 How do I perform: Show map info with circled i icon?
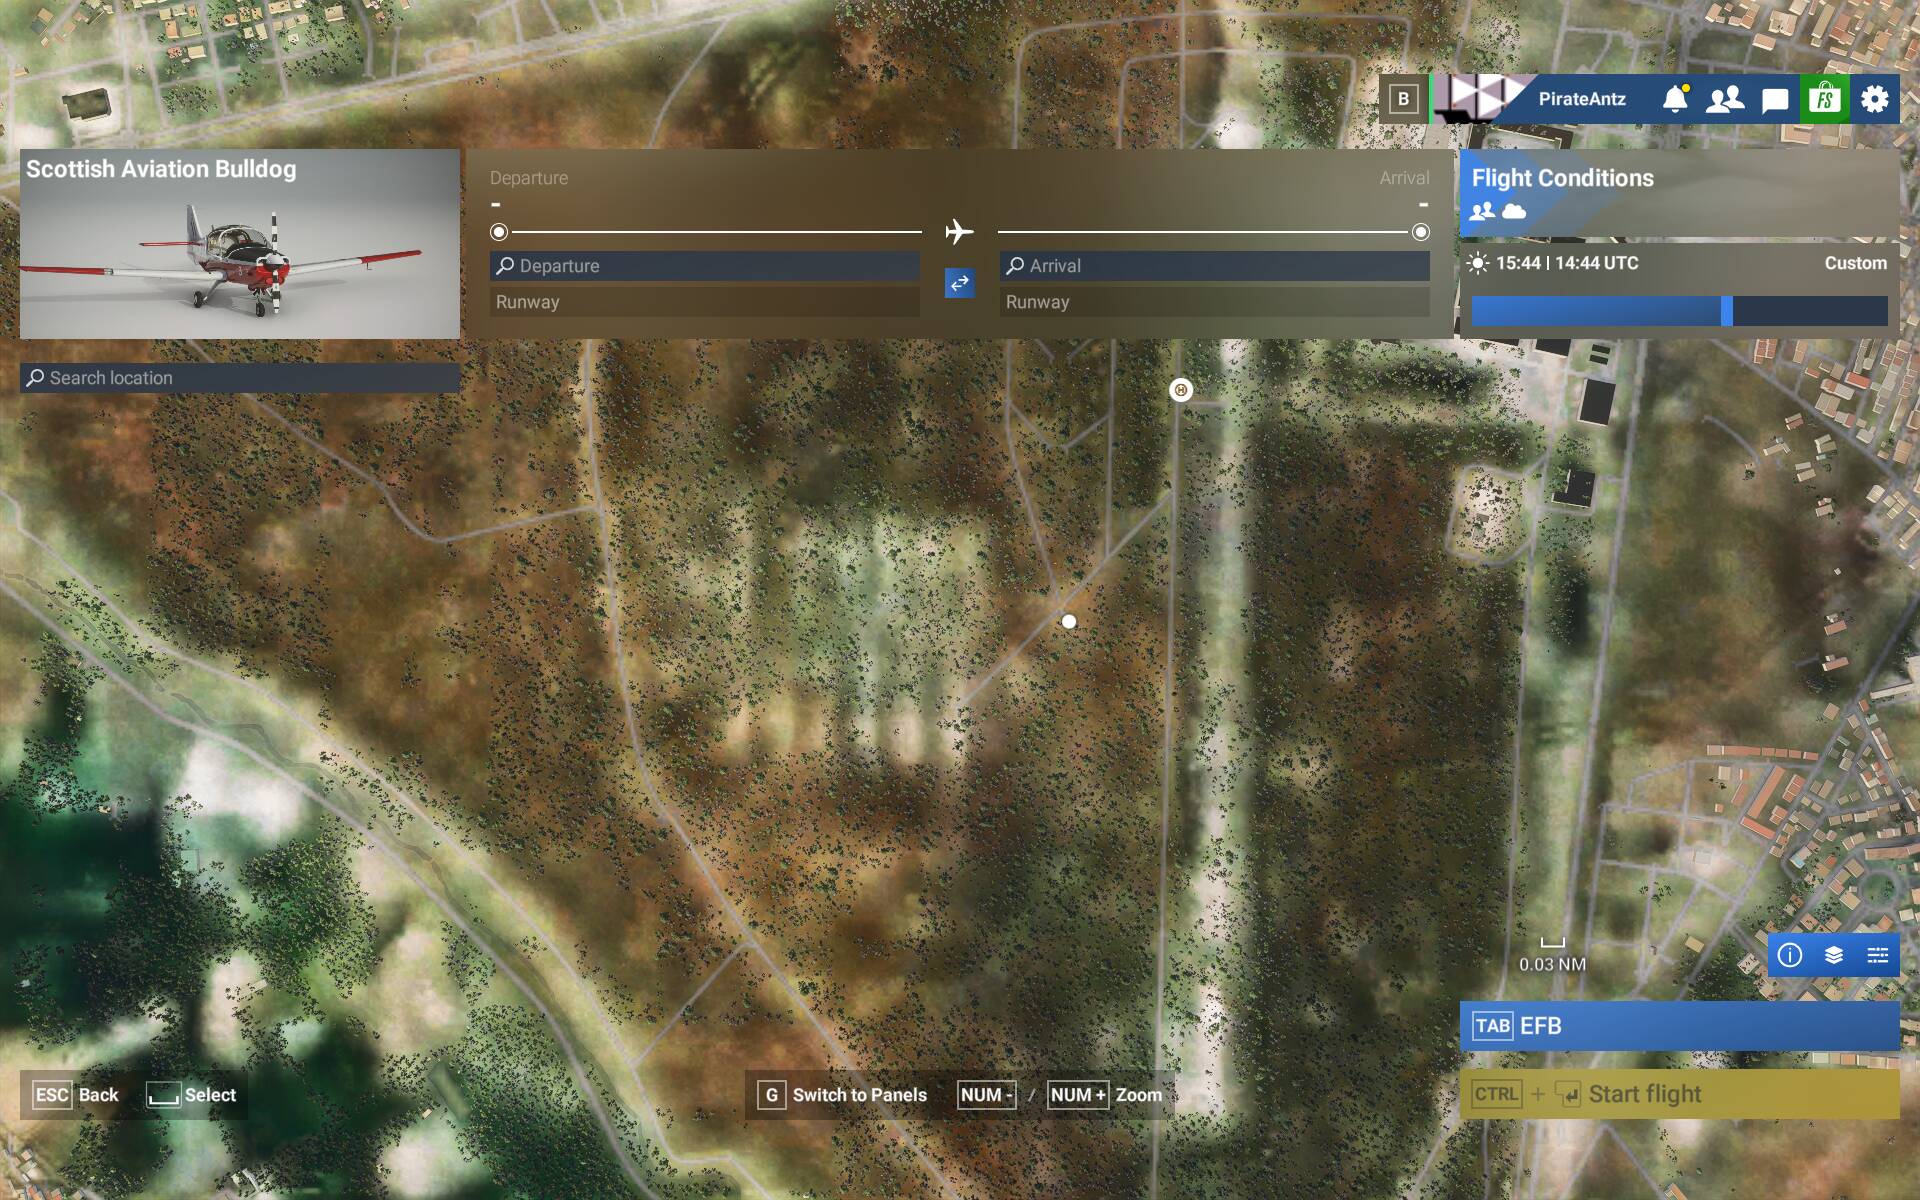click(1790, 955)
